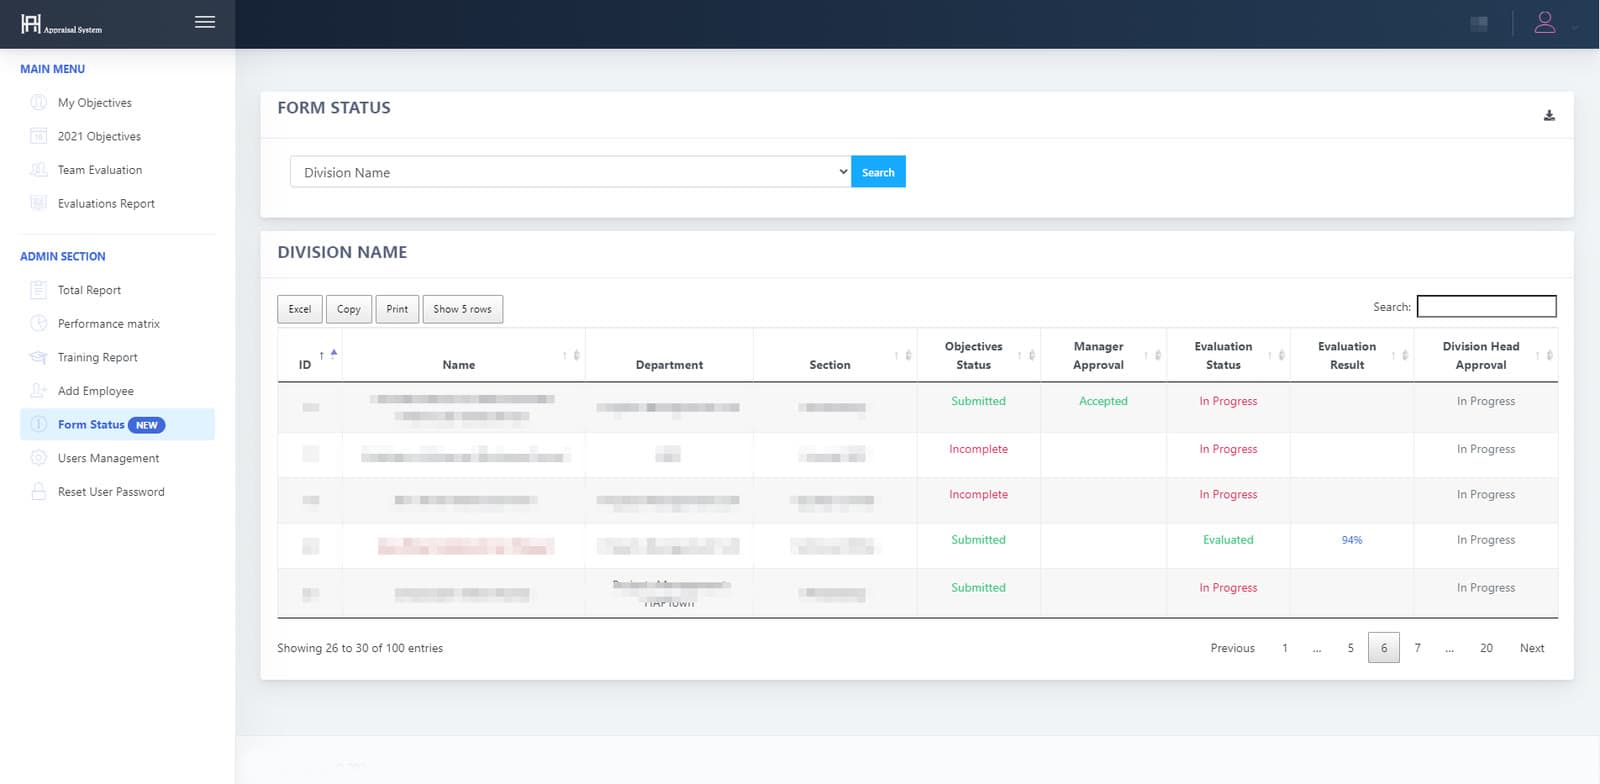Screen dimensions: 1600x784
Task: Click the blue Search button
Action: tap(878, 172)
